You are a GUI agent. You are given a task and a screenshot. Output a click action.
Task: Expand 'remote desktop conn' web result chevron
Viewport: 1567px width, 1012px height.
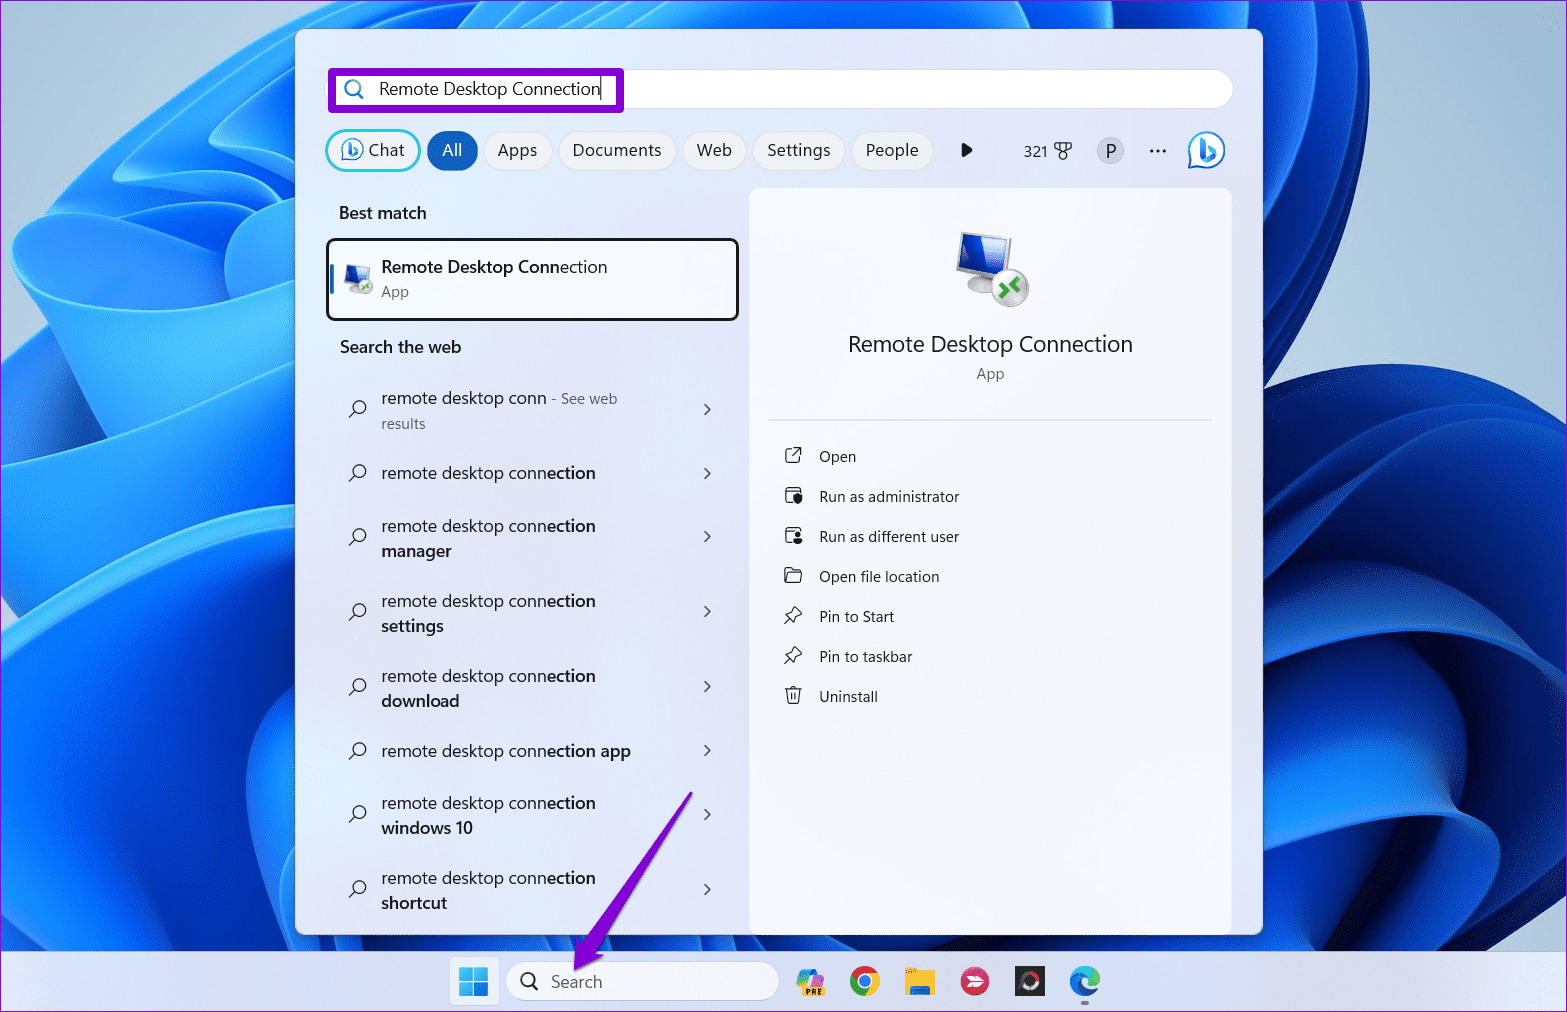(x=707, y=410)
